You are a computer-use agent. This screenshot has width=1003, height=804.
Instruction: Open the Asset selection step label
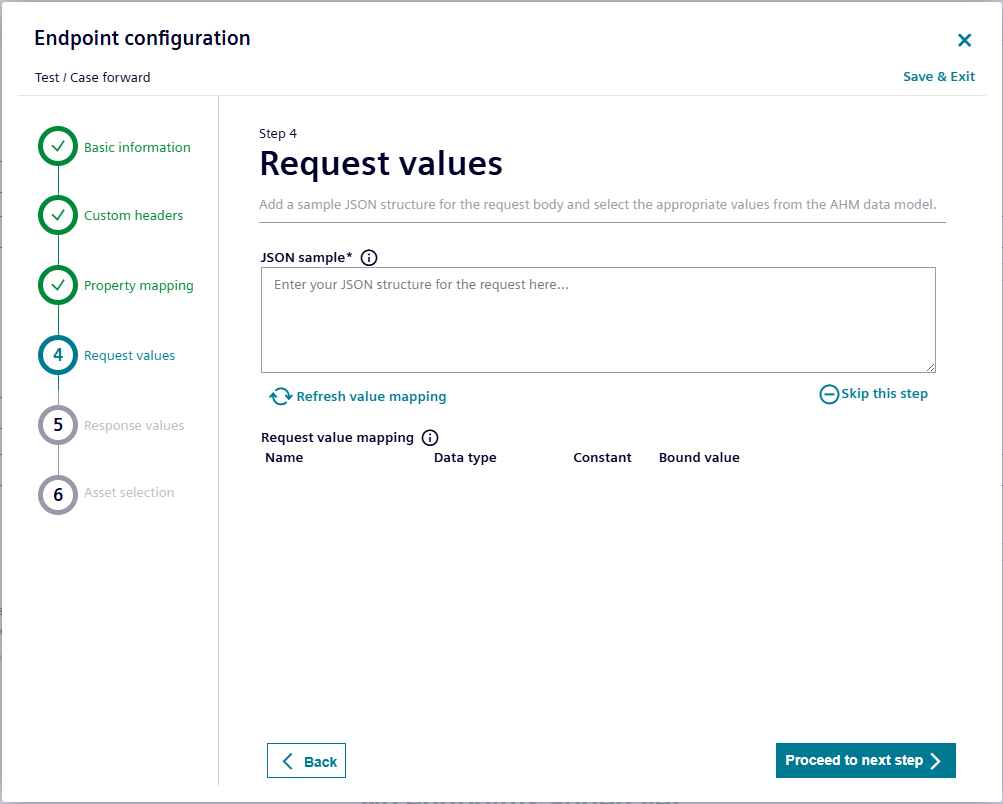tap(129, 493)
